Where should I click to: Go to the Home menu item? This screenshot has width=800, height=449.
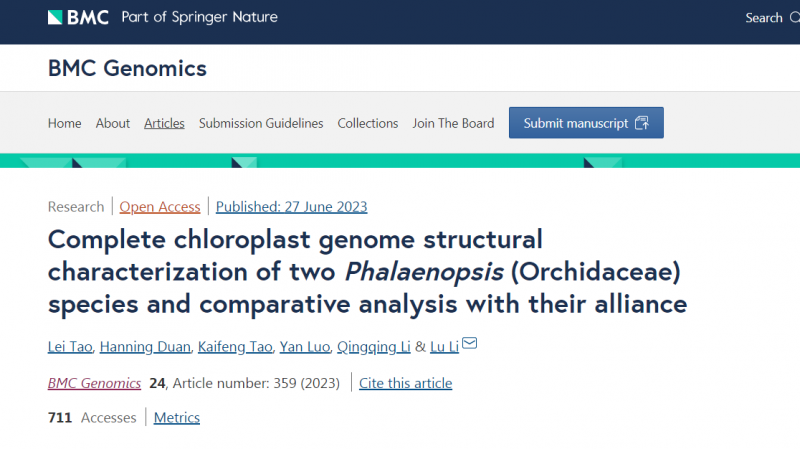tap(65, 123)
